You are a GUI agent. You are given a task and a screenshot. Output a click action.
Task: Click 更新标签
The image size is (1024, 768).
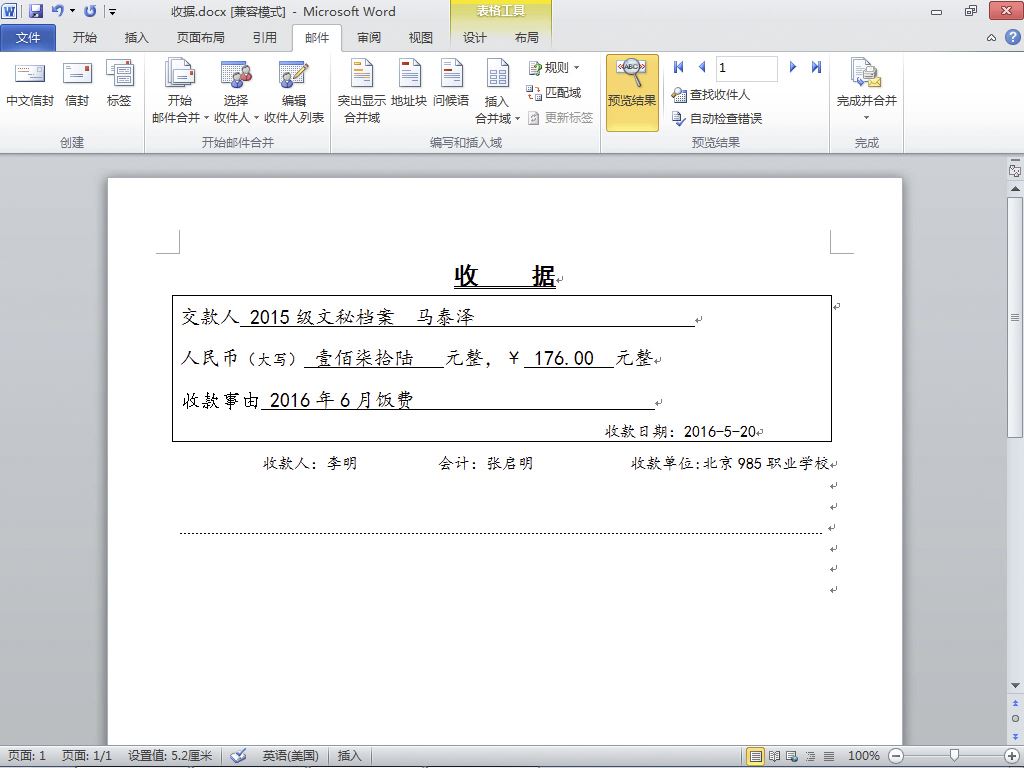(x=560, y=118)
